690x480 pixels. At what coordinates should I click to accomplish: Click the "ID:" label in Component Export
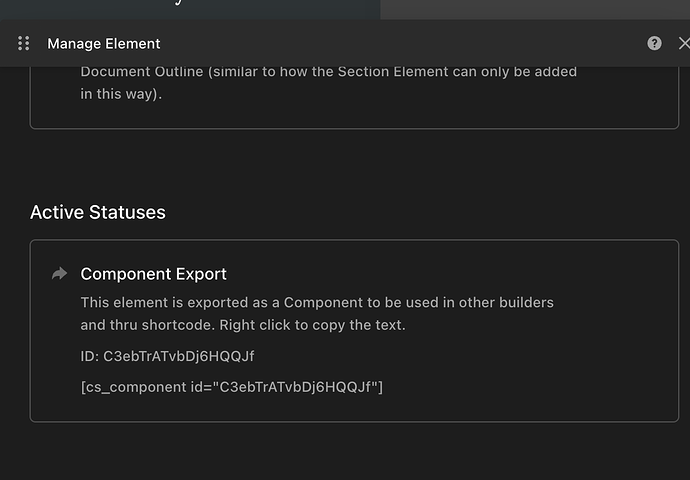[x=90, y=355]
